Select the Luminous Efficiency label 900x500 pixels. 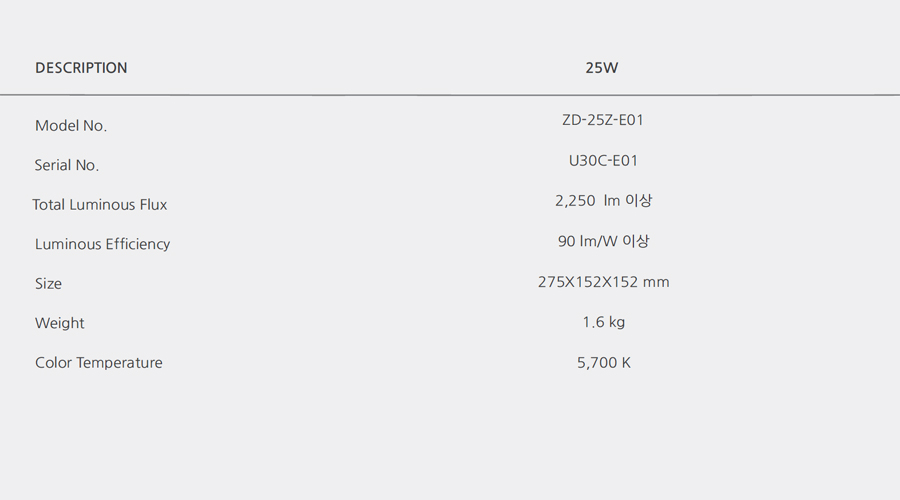103,245
